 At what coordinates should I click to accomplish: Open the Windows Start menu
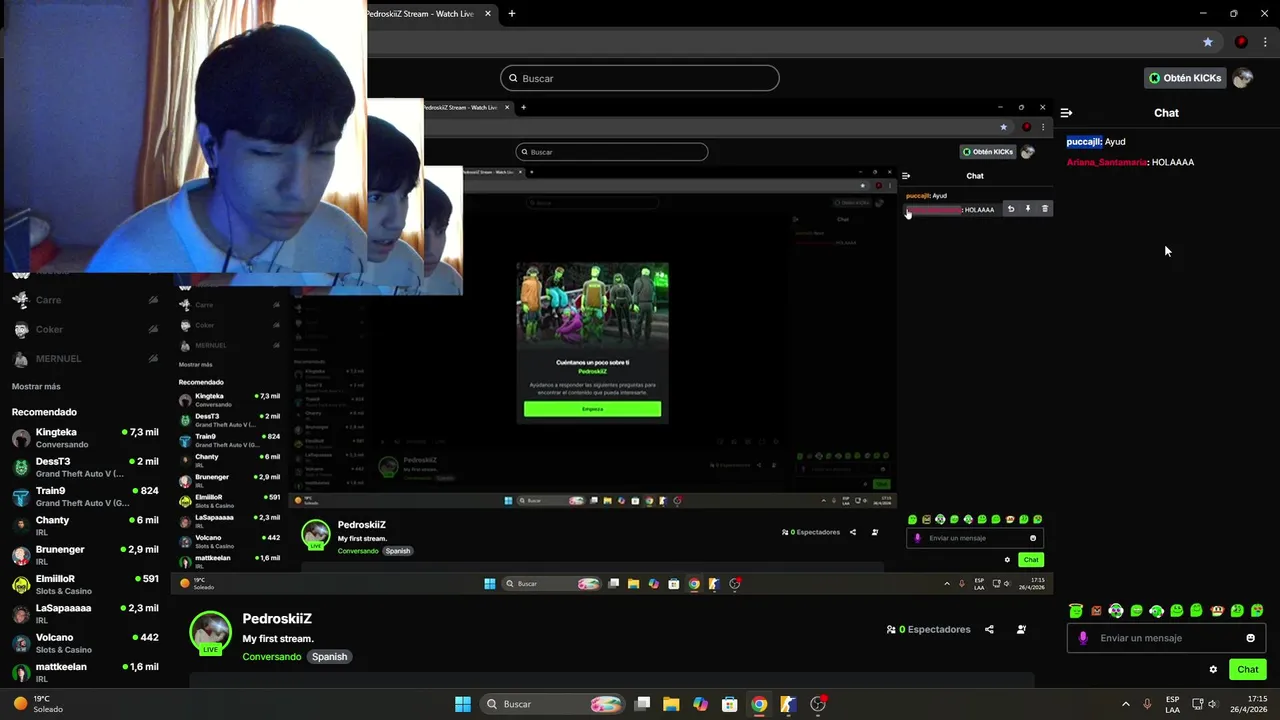[x=463, y=704]
